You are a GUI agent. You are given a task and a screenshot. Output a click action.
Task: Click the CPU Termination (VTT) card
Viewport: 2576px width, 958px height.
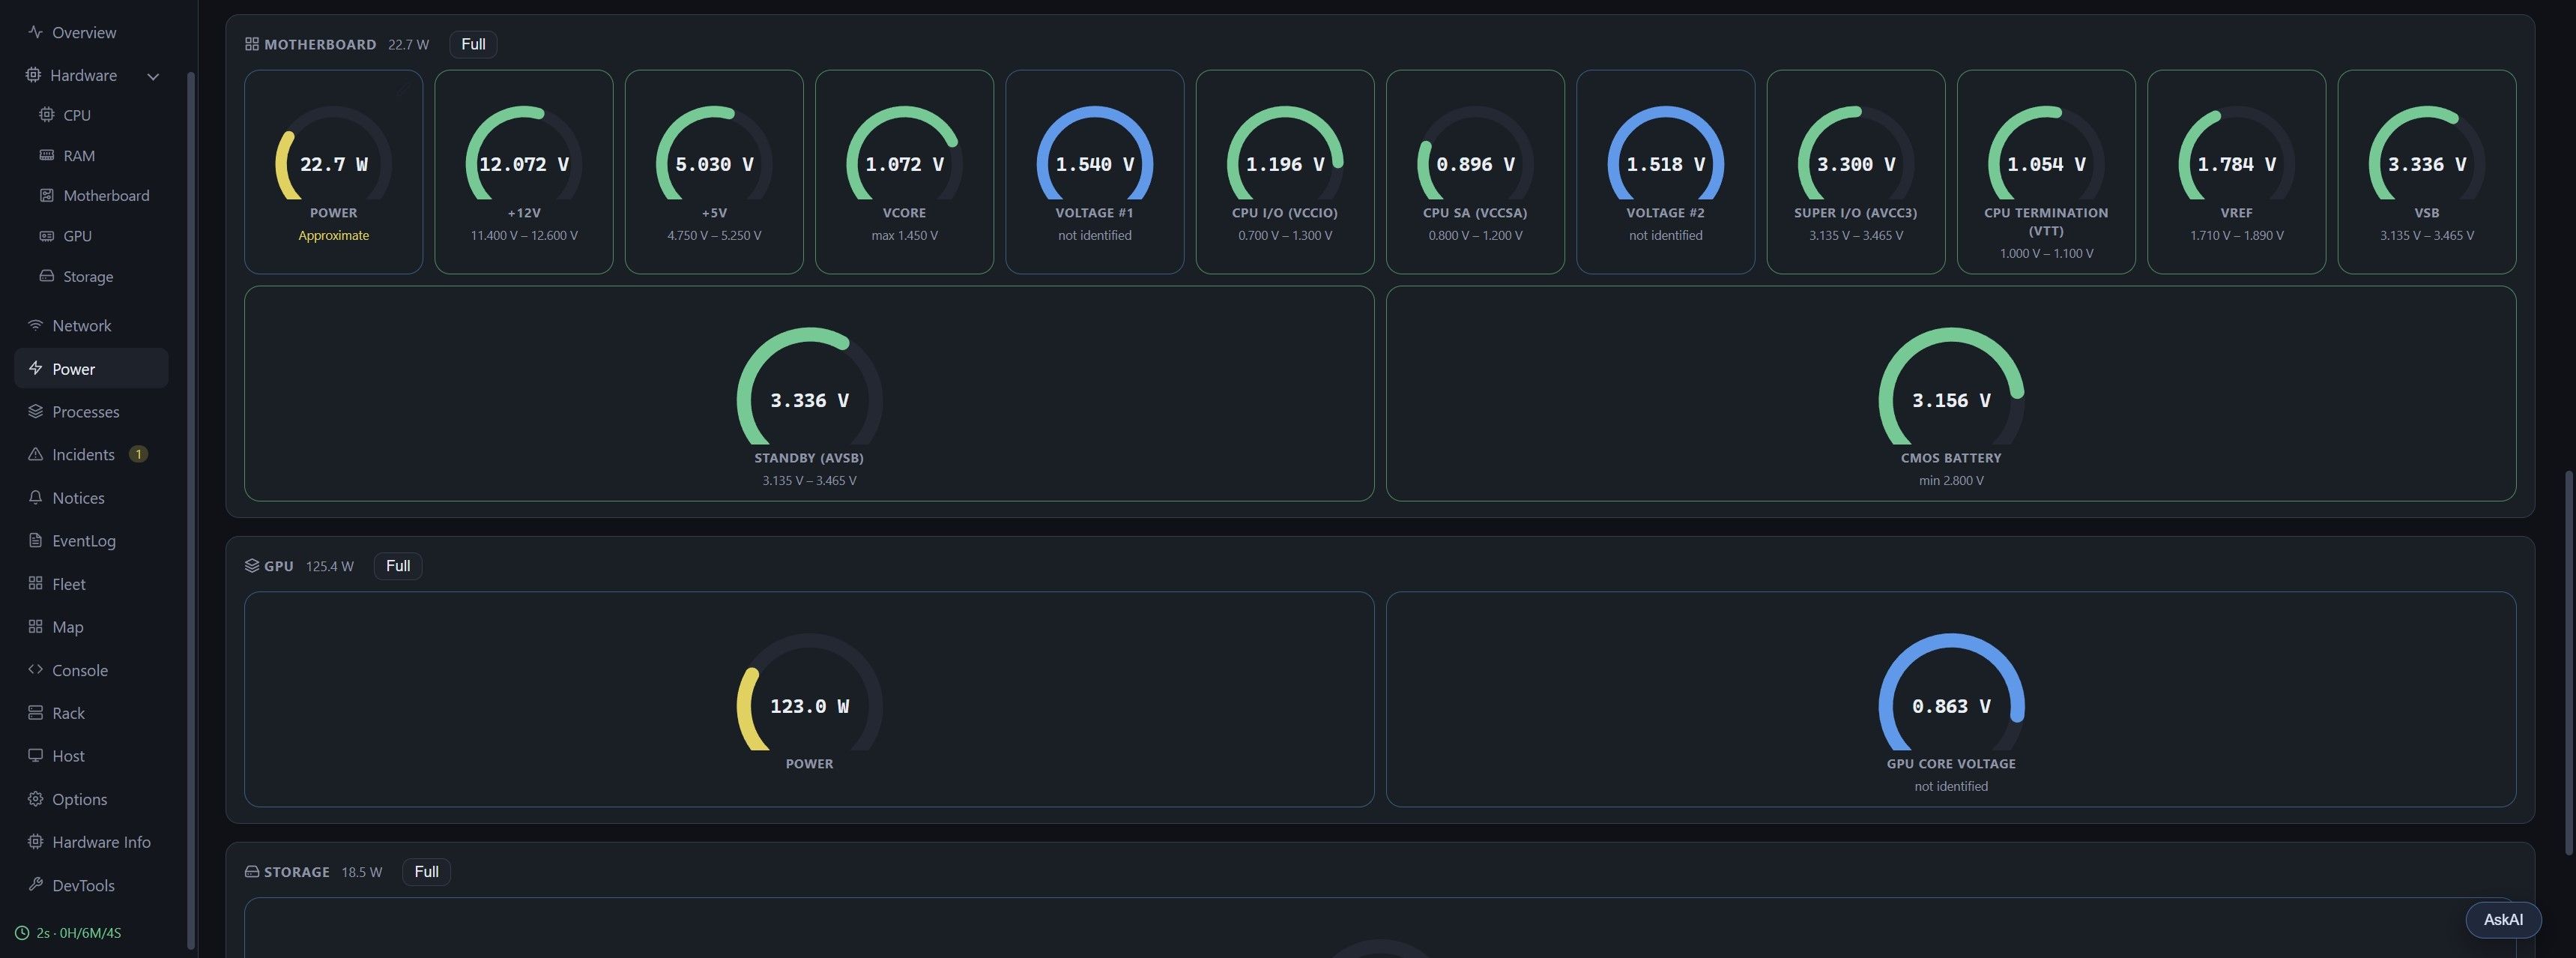(2046, 172)
